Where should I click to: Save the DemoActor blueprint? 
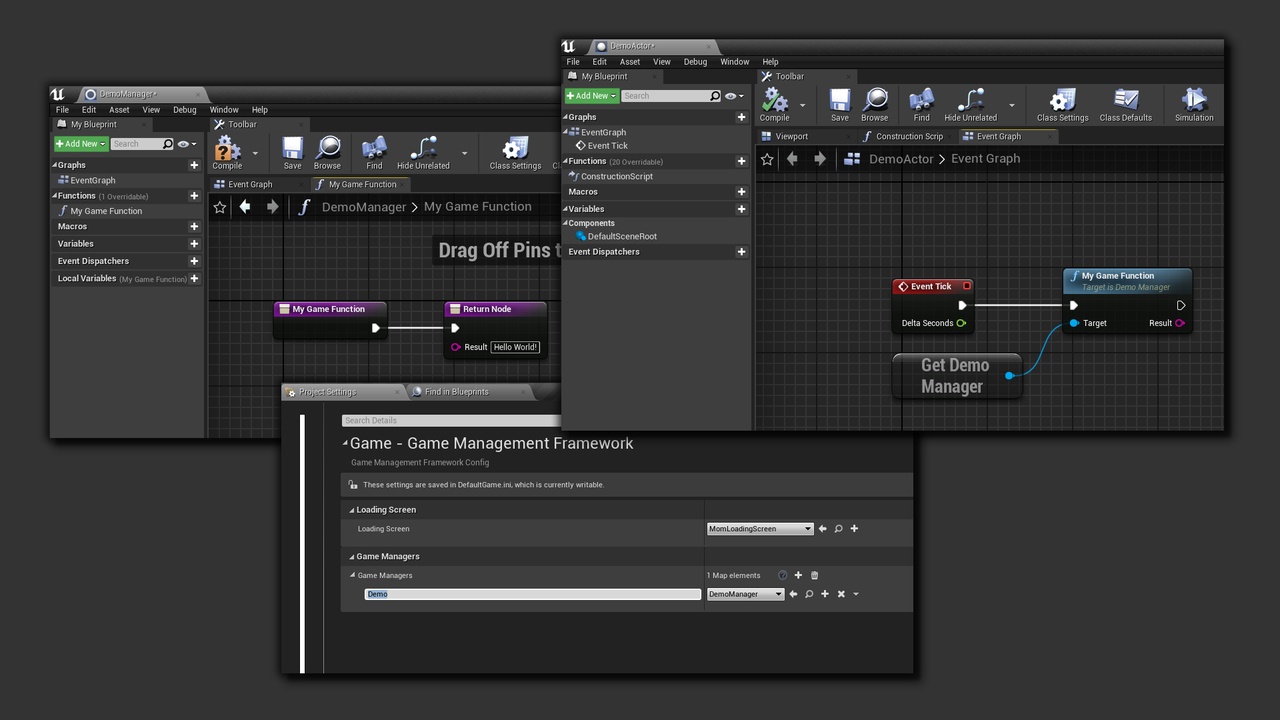click(840, 105)
